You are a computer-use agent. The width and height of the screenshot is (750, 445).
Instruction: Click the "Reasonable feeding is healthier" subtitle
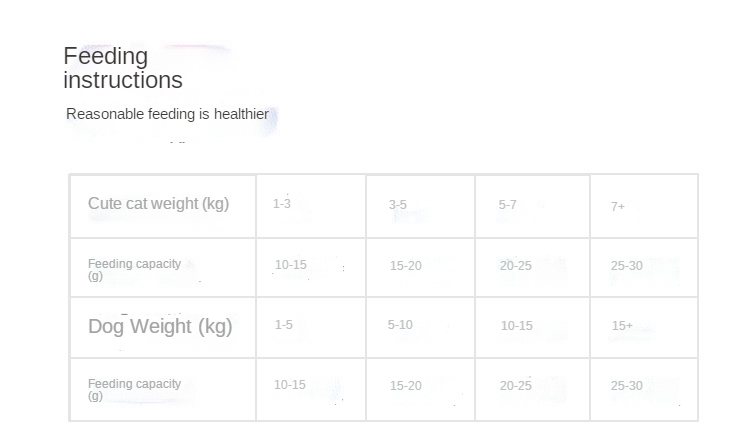coord(167,114)
